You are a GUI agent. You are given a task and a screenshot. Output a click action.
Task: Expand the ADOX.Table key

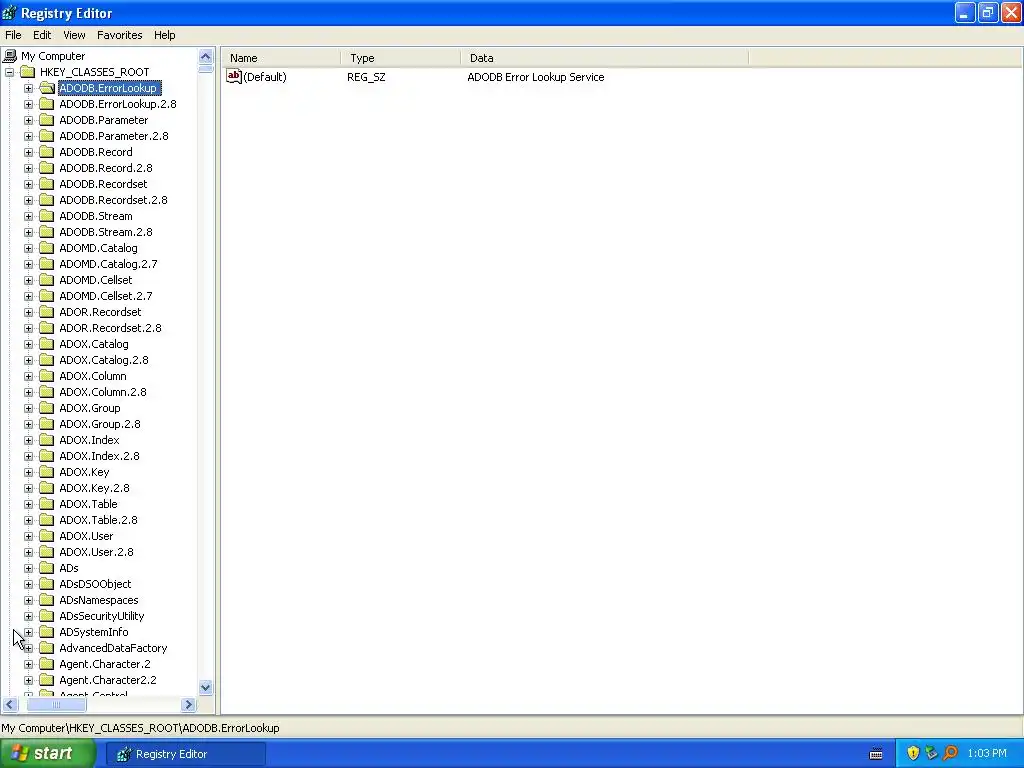28,504
